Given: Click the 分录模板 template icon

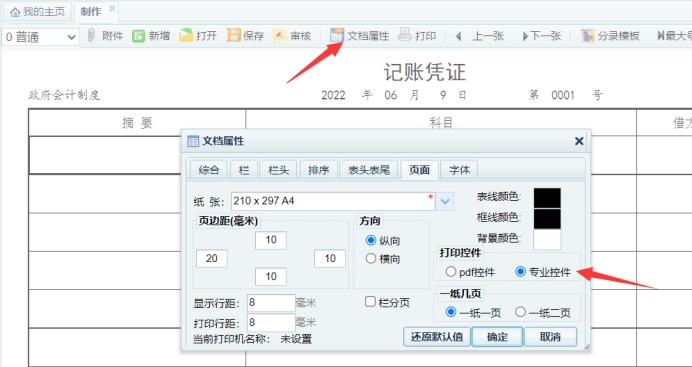Looking at the screenshot, I should point(587,36).
